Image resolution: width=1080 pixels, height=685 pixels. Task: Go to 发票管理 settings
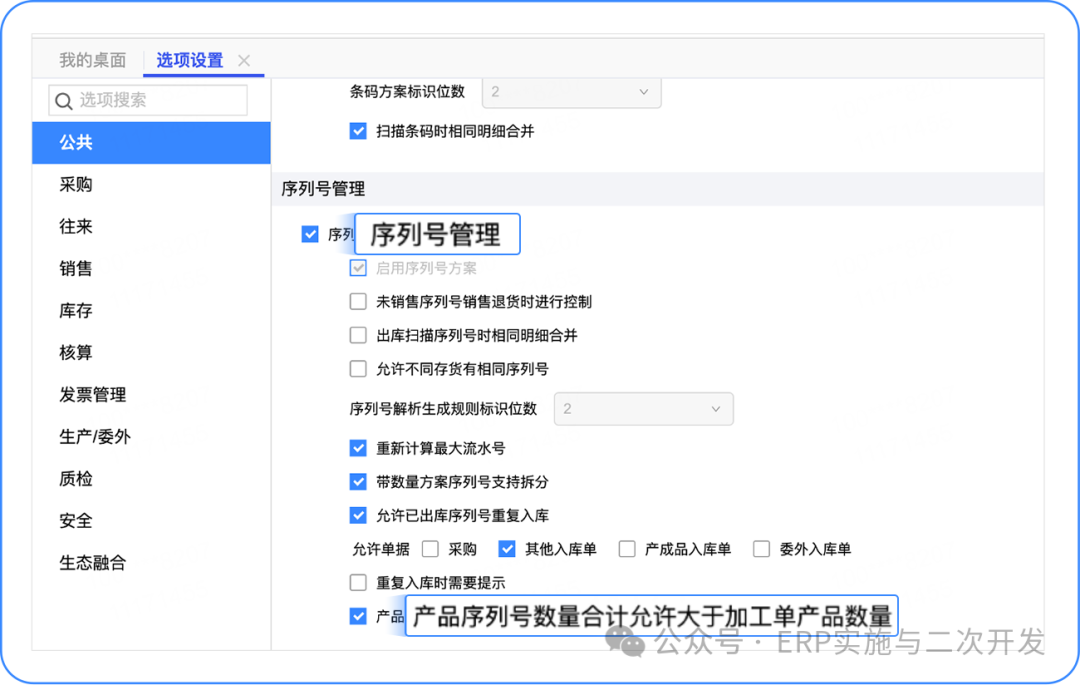[x=93, y=395]
